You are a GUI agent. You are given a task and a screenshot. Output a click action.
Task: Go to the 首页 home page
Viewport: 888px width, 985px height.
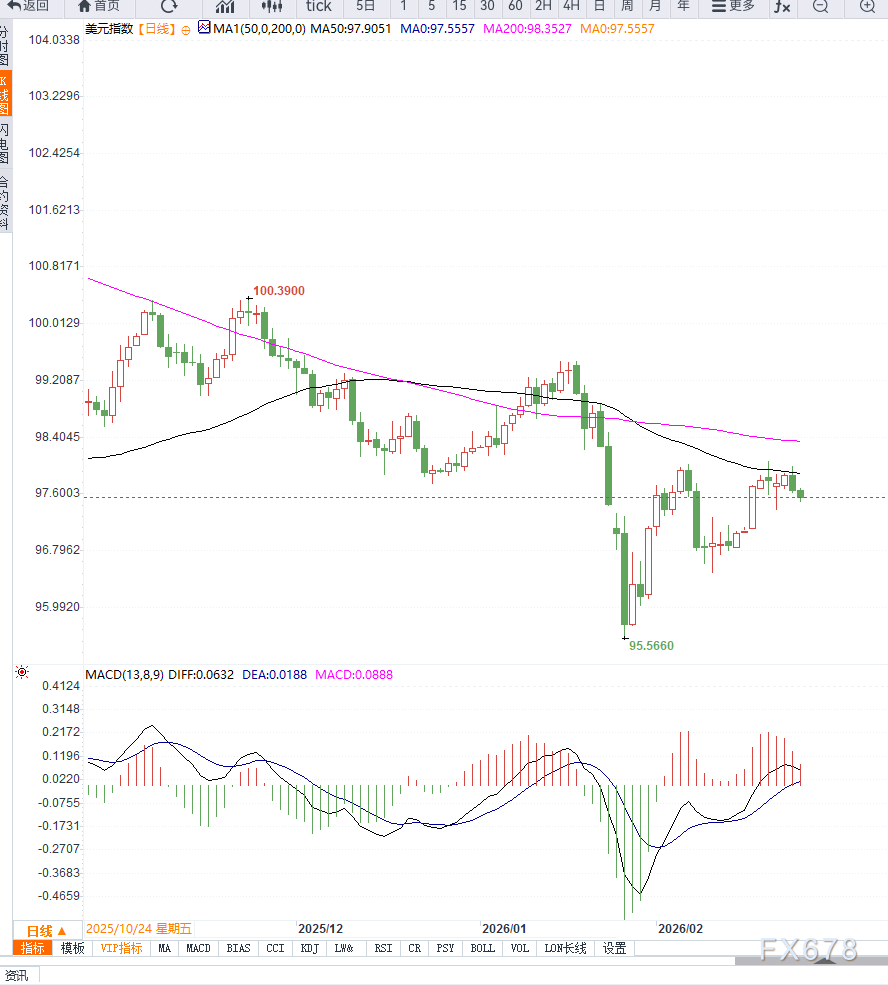[x=98, y=6]
